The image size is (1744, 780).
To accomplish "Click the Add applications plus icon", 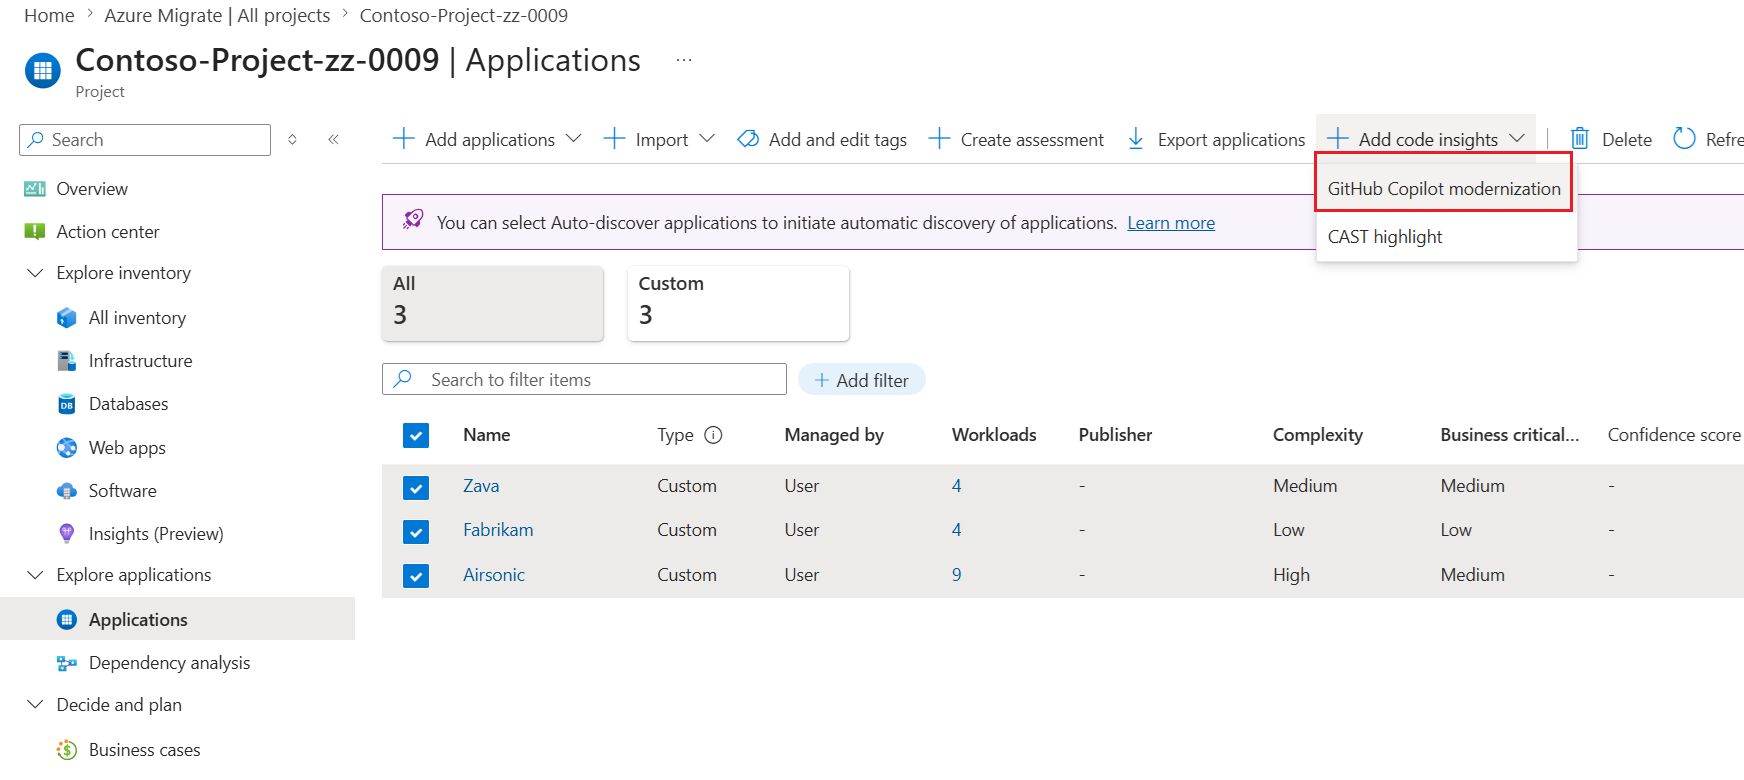I will 404,138.
